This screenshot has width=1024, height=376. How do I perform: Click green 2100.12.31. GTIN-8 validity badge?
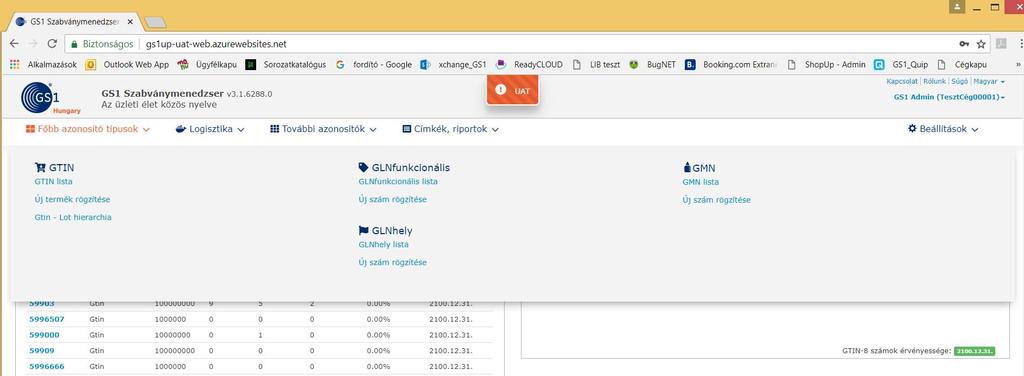coord(974,351)
